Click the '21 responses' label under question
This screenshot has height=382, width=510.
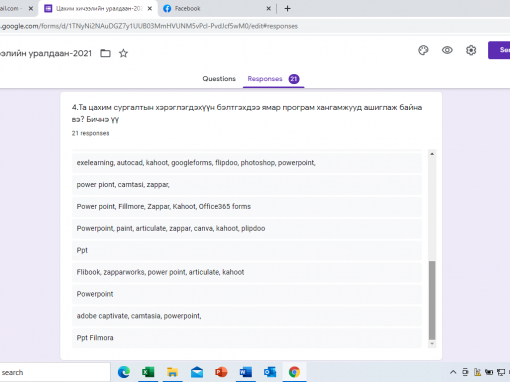pos(90,133)
